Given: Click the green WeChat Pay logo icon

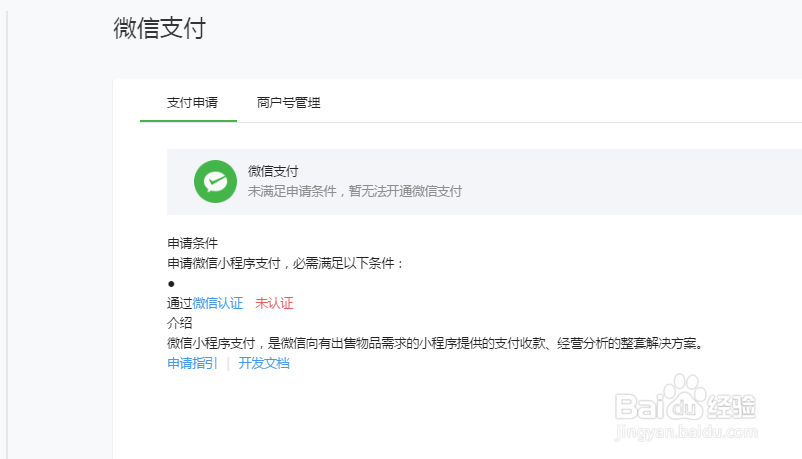Looking at the screenshot, I should tap(215, 181).
